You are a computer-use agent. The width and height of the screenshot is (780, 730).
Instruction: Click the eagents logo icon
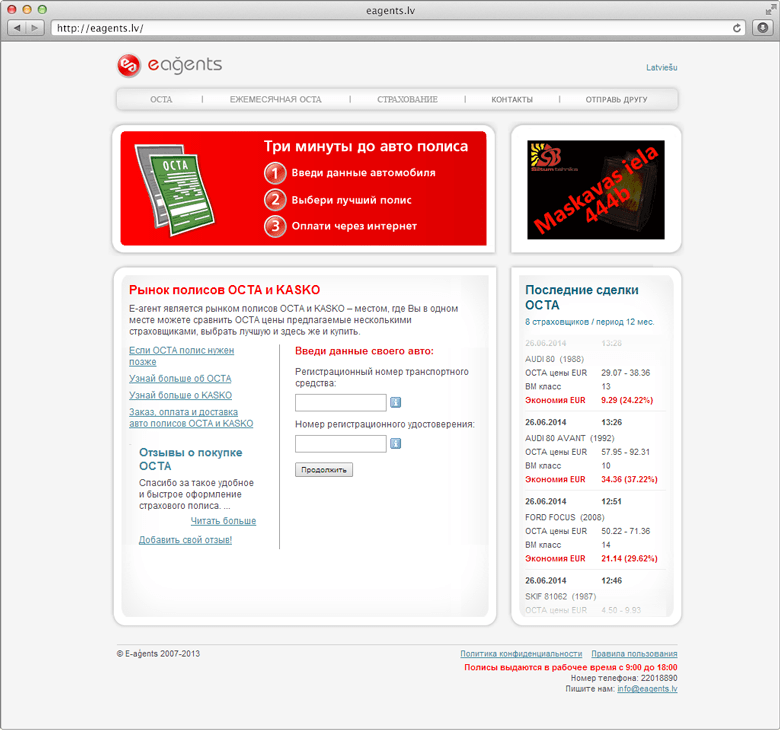point(129,66)
